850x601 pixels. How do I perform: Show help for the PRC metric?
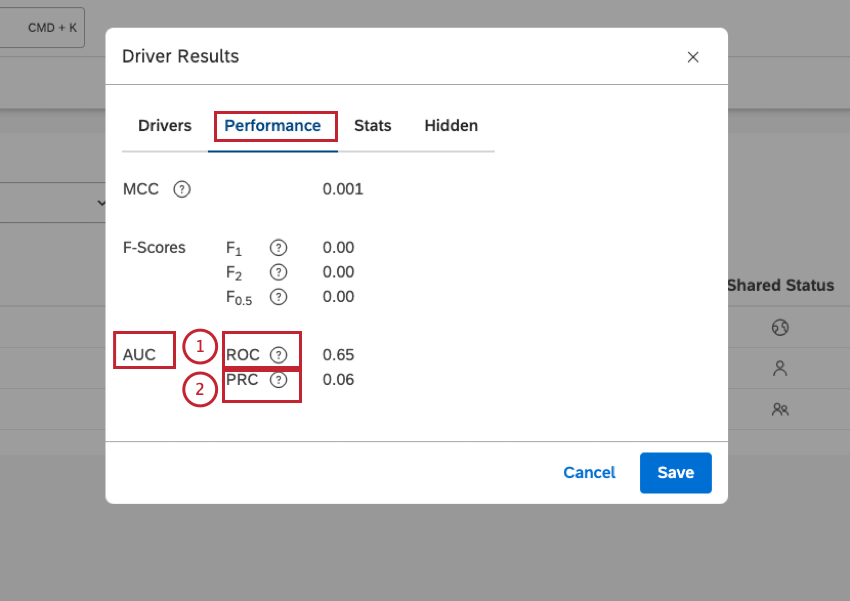pyautogui.click(x=279, y=380)
